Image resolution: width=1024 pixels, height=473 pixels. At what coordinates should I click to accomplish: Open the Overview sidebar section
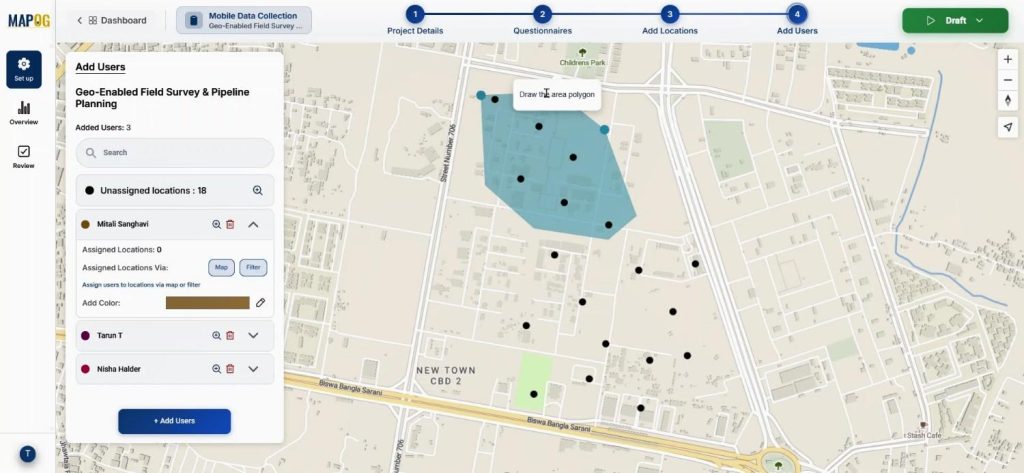coord(24,112)
